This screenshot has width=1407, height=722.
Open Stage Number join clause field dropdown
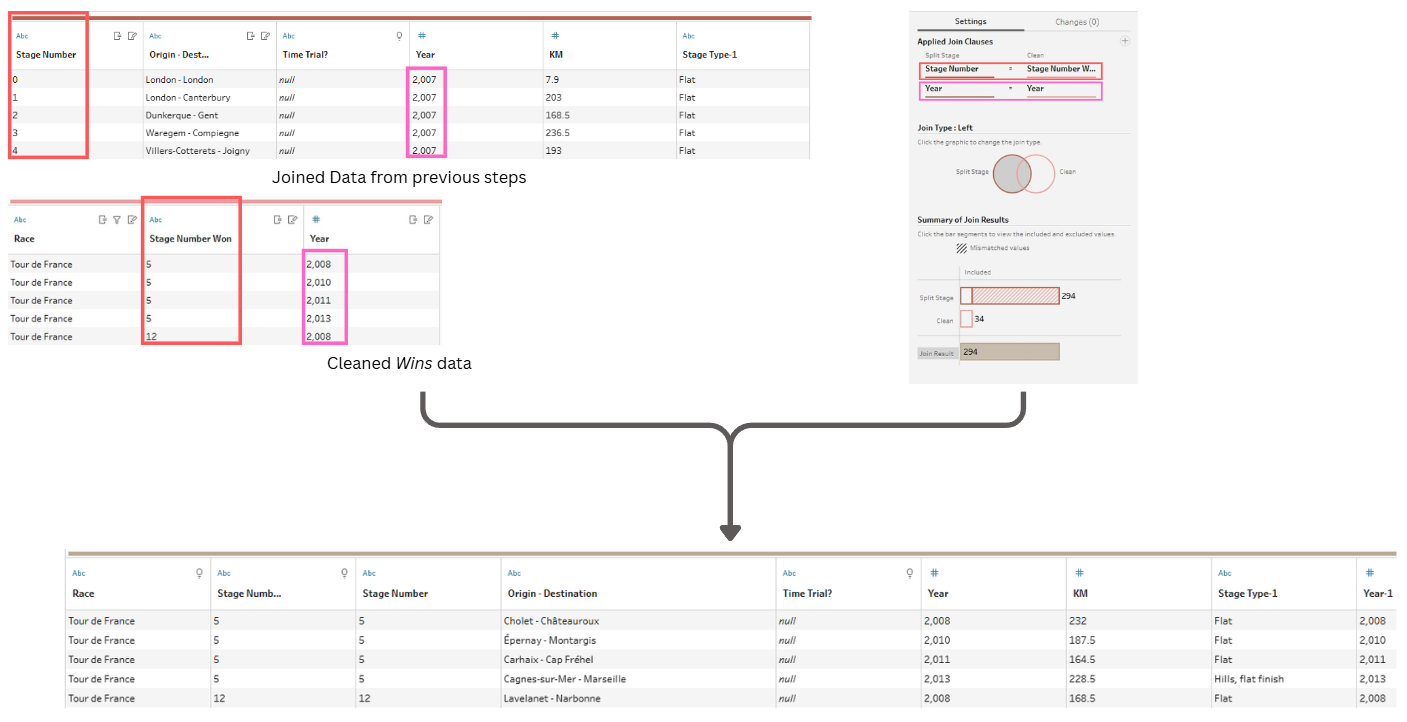coord(959,70)
